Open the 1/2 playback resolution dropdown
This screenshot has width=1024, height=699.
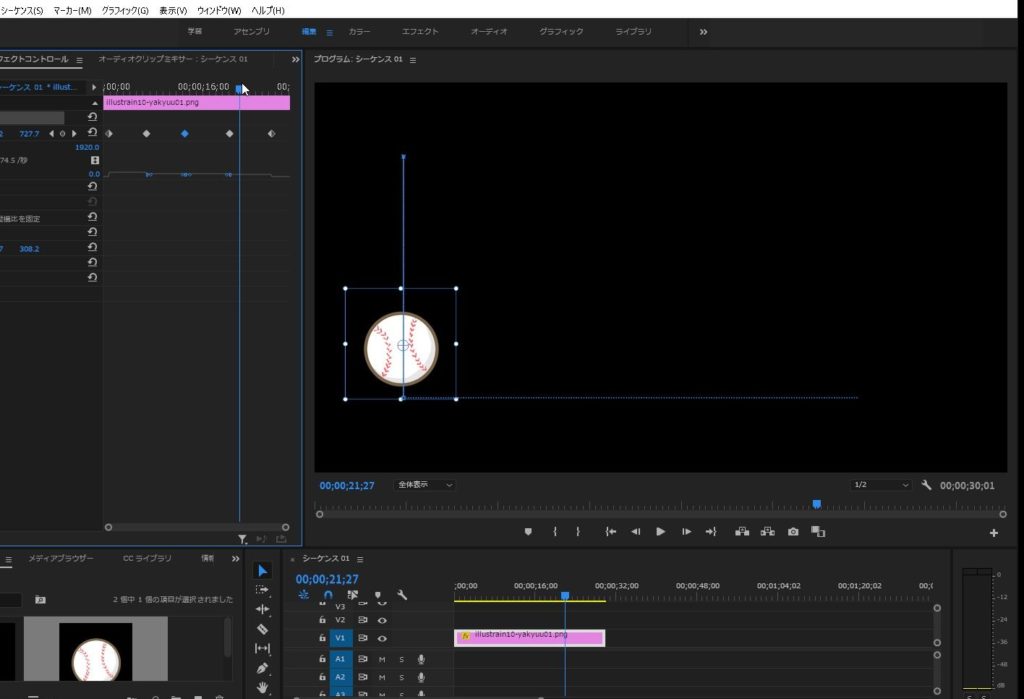tap(881, 485)
